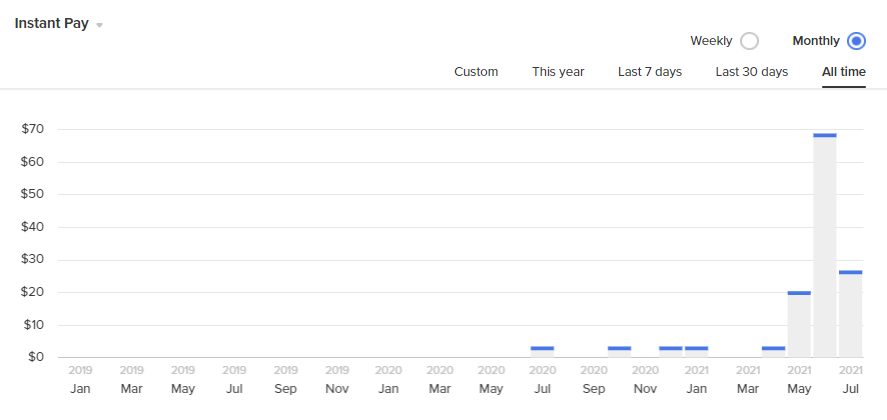
Task: Click the April 2021 bar marker
Action: point(773,349)
